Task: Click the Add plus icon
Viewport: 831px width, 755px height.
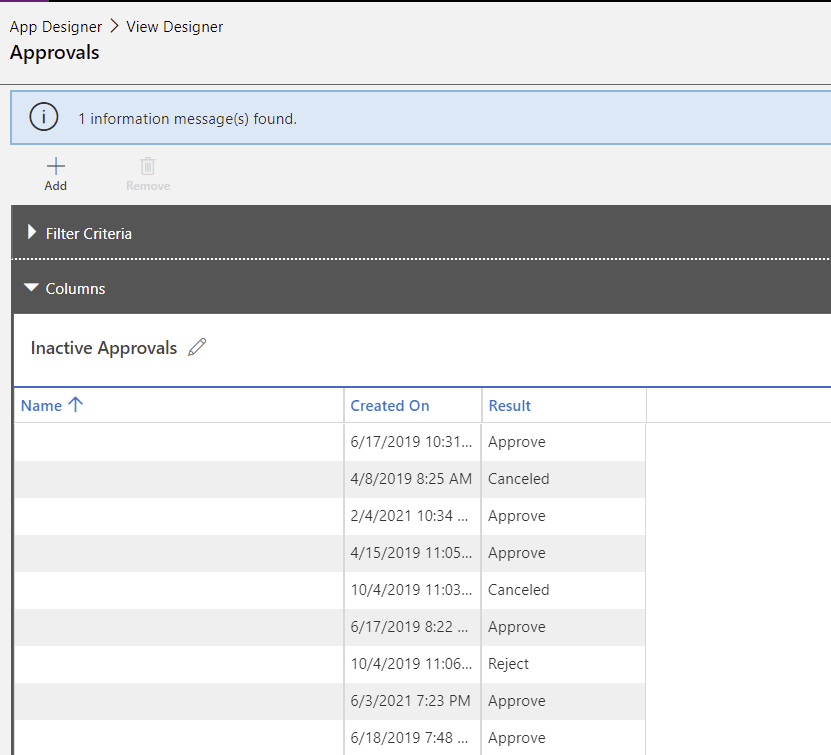Action: [56, 166]
